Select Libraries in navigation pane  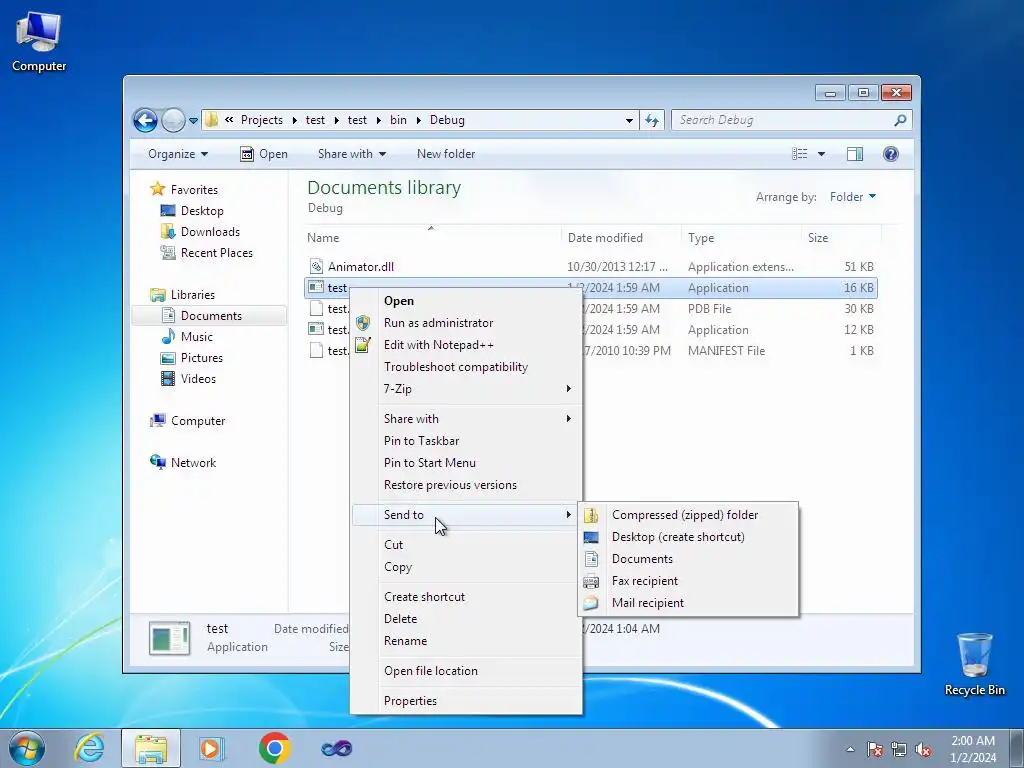click(x=193, y=295)
